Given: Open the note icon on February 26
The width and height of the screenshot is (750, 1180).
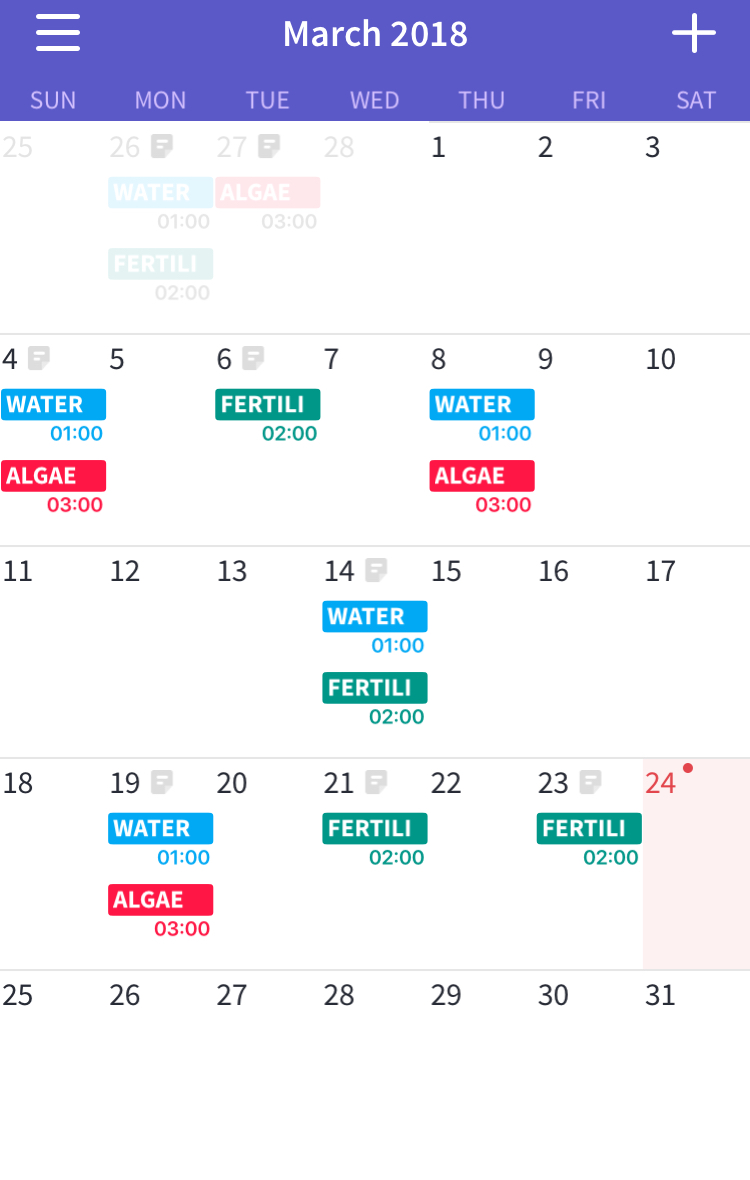Looking at the screenshot, I should click(x=162, y=146).
